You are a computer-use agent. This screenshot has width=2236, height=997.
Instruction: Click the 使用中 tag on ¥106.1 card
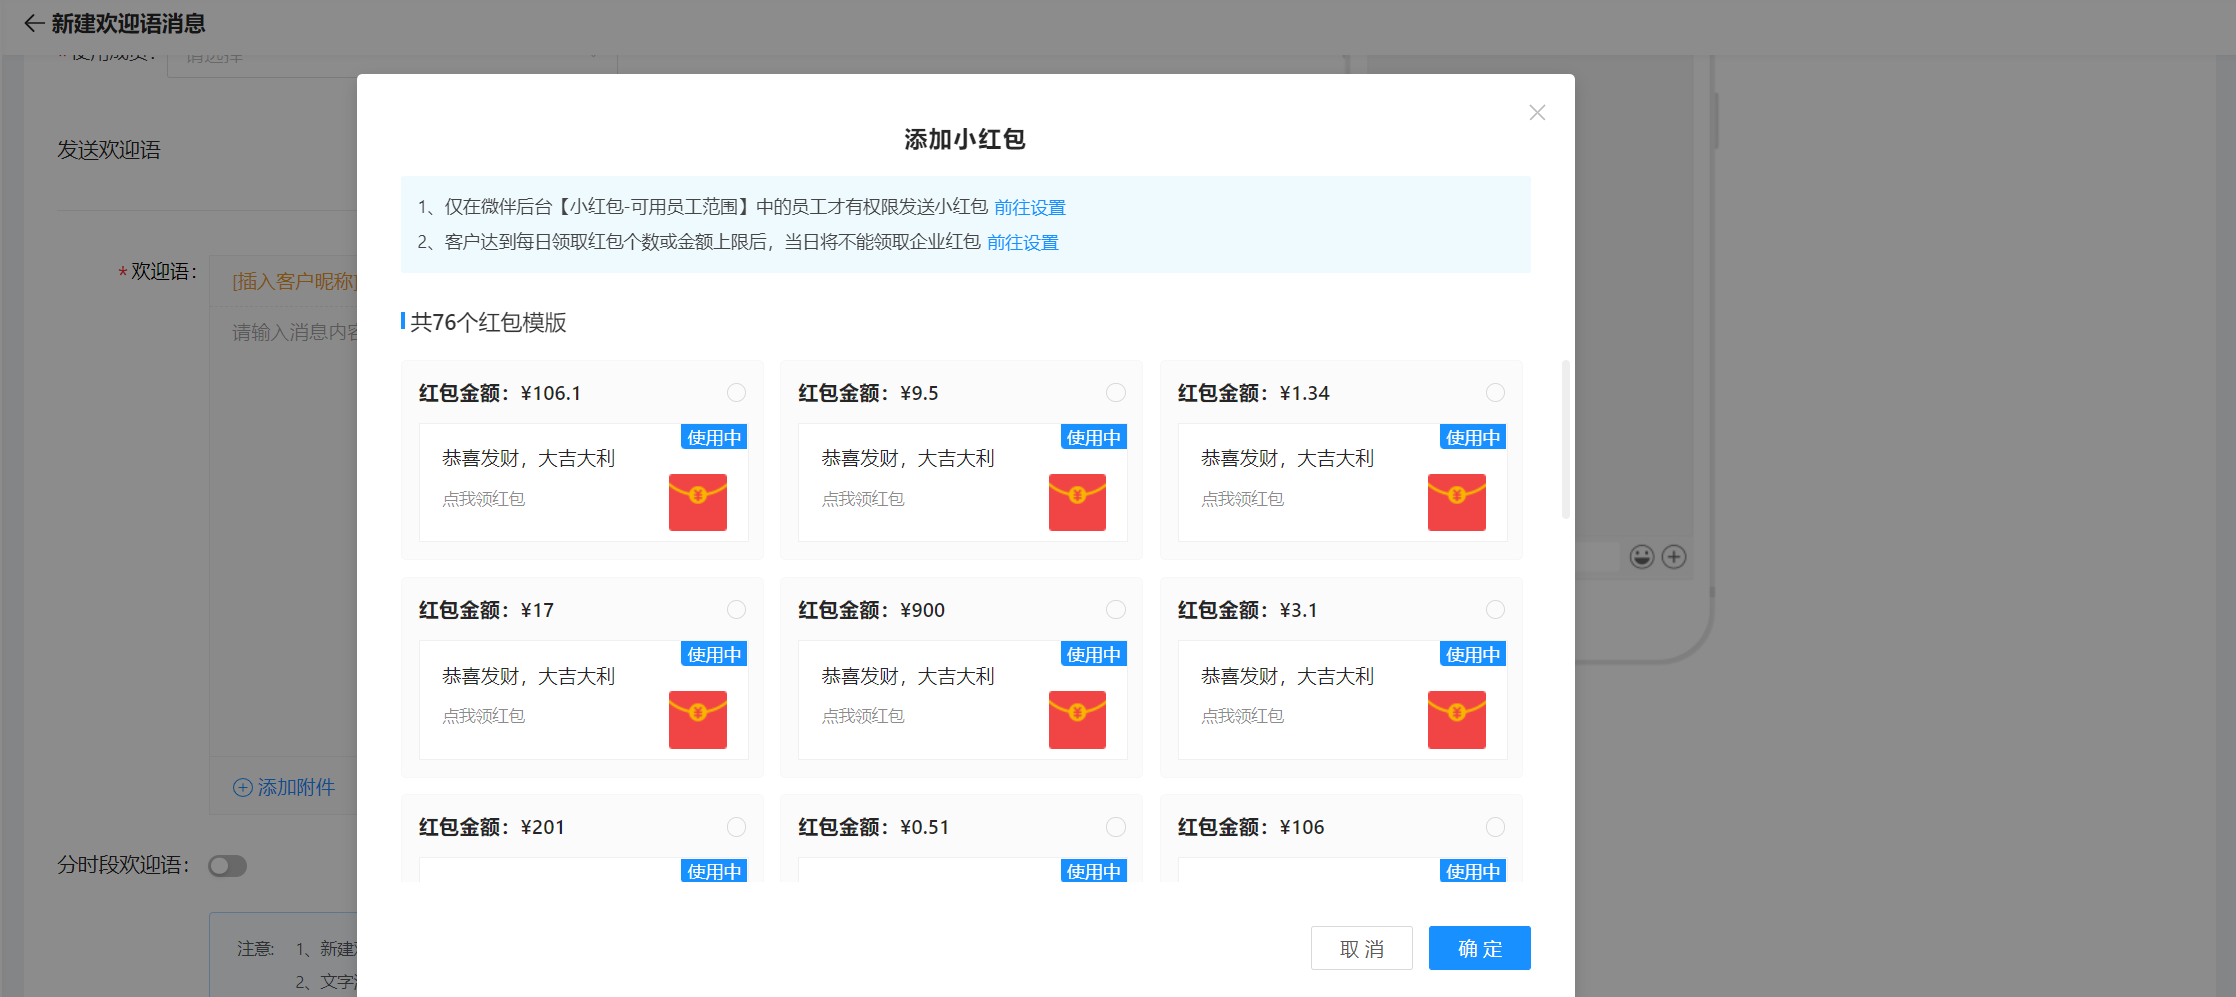[x=714, y=437]
